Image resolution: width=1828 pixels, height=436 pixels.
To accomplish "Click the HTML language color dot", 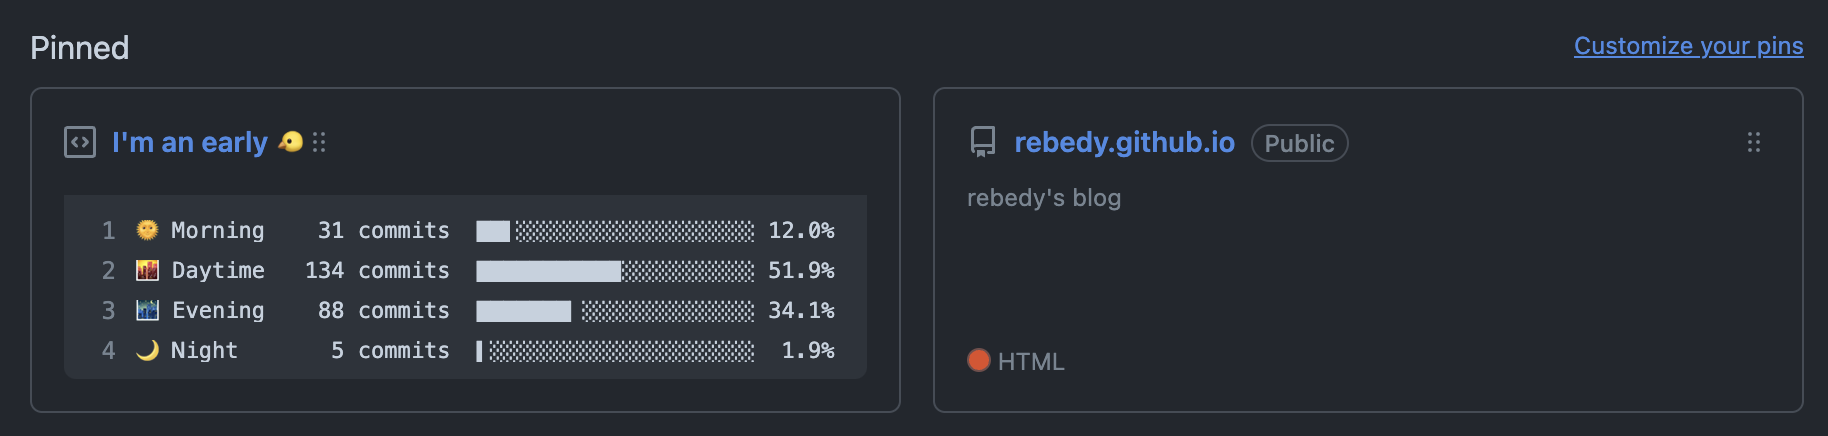I will (979, 360).
